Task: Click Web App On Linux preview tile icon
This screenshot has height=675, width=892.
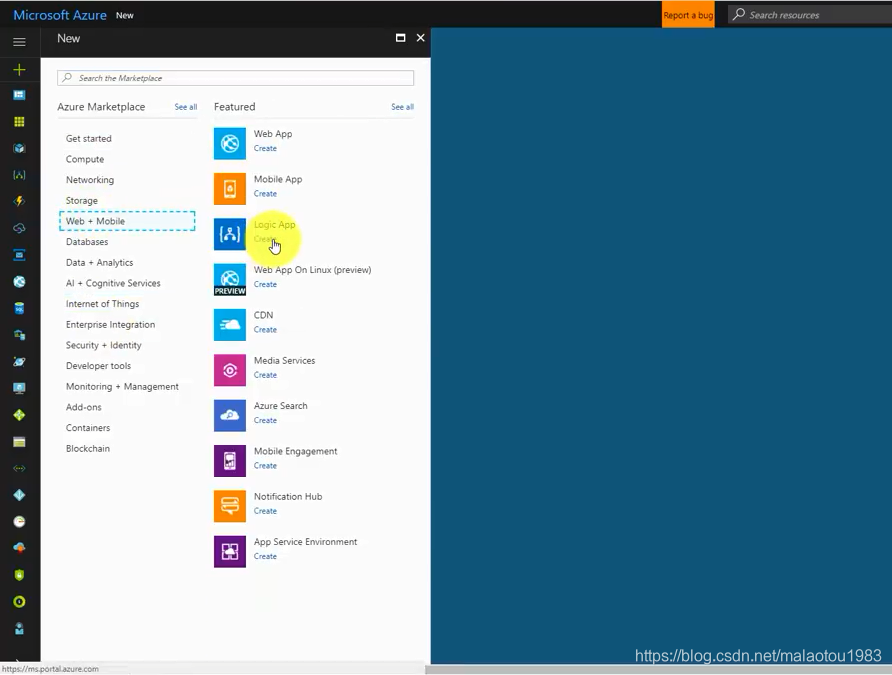Action: pos(230,279)
